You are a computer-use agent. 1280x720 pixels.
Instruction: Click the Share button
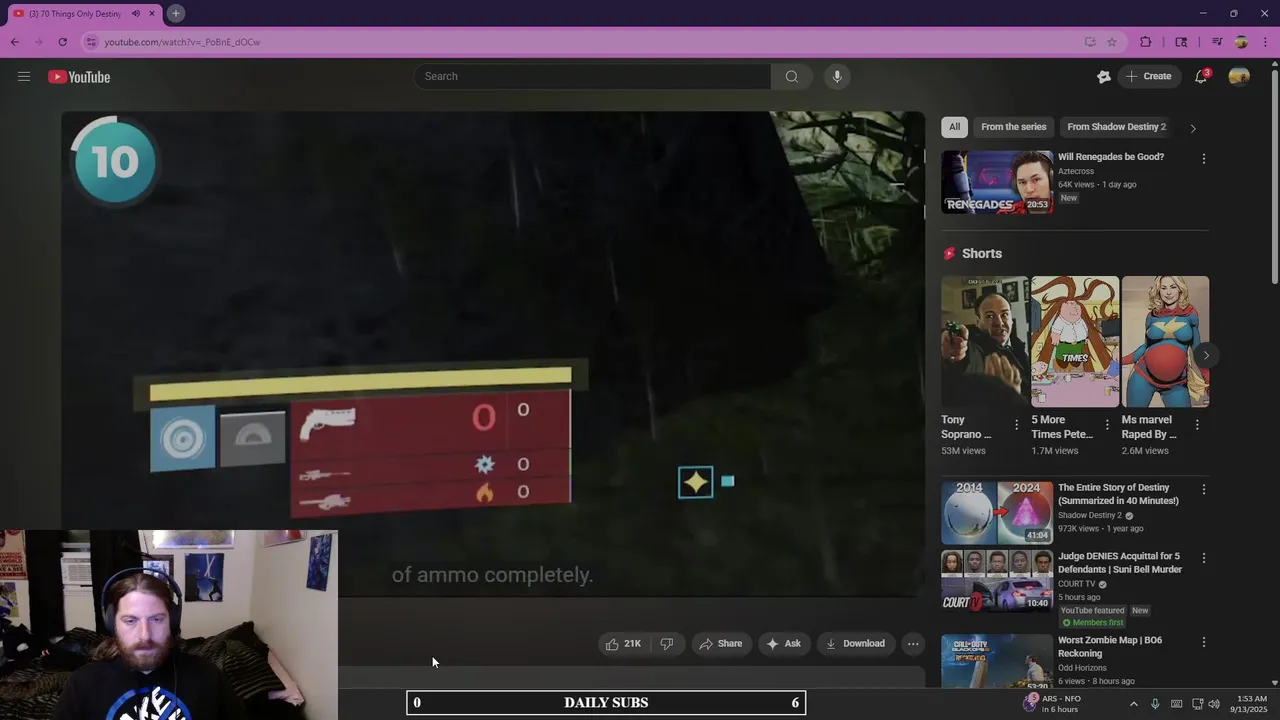click(x=720, y=644)
